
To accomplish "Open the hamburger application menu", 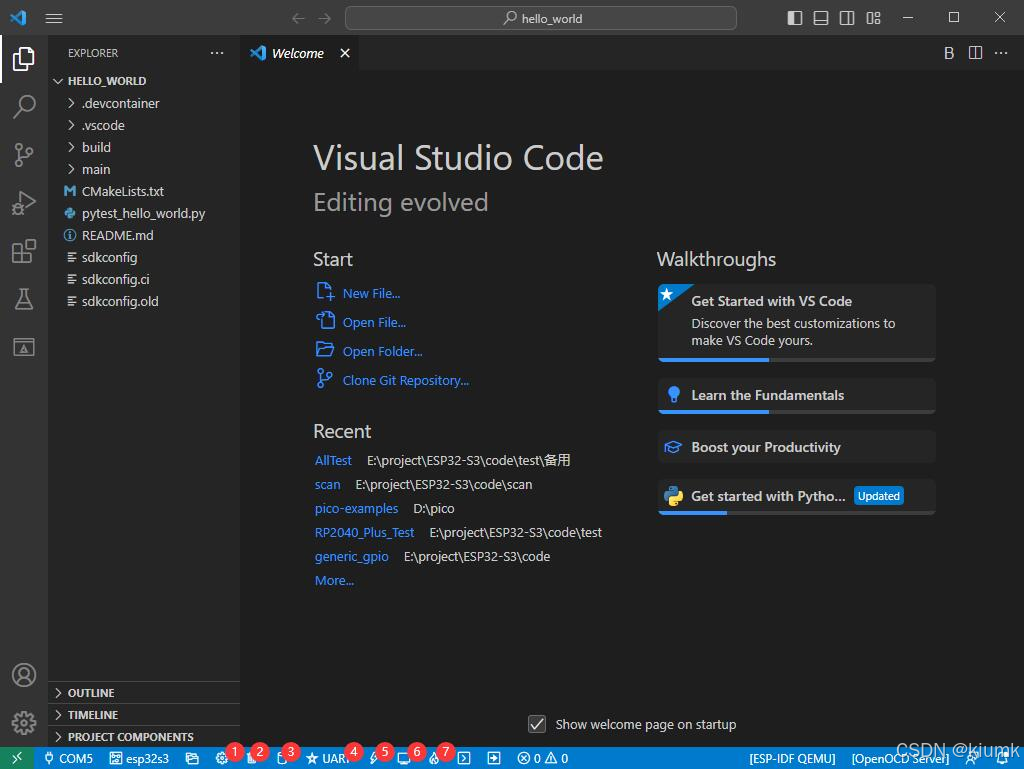I will click(54, 18).
